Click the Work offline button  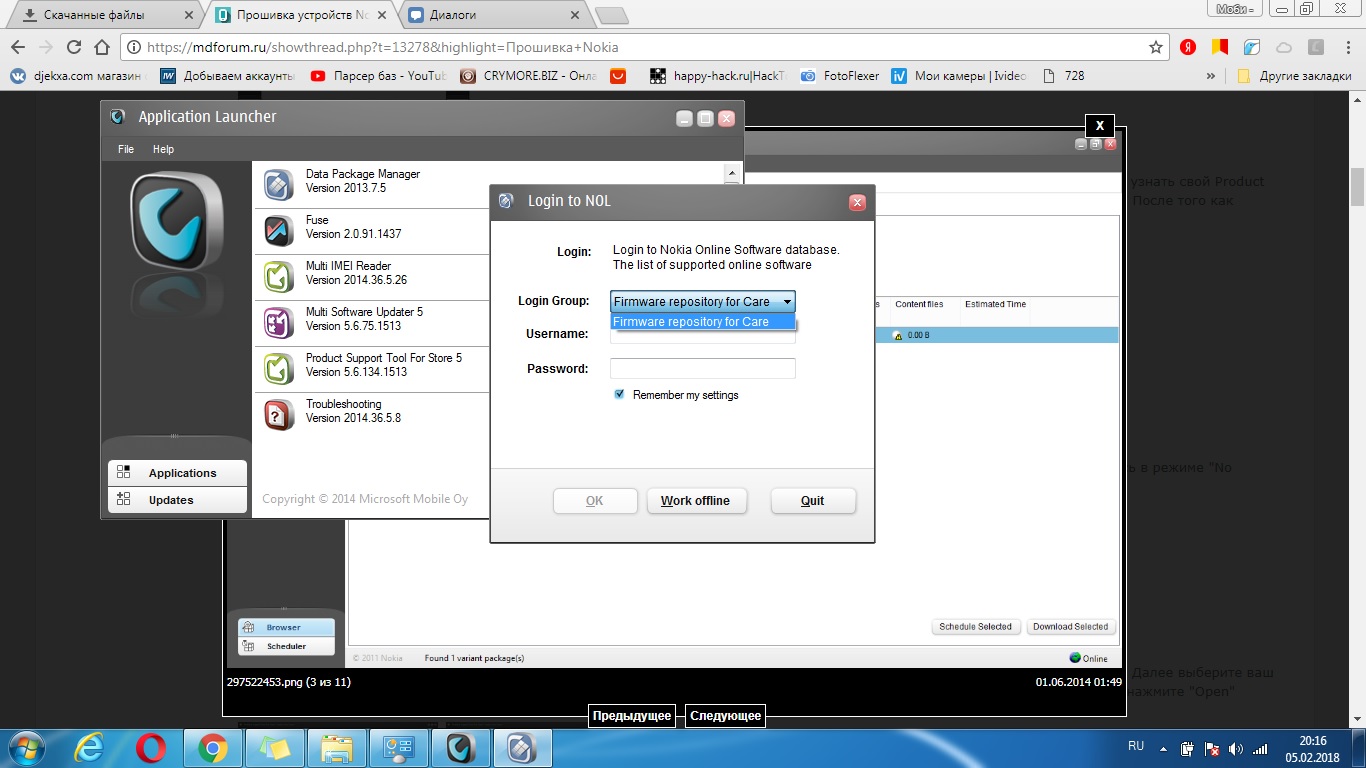coord(695,501)
